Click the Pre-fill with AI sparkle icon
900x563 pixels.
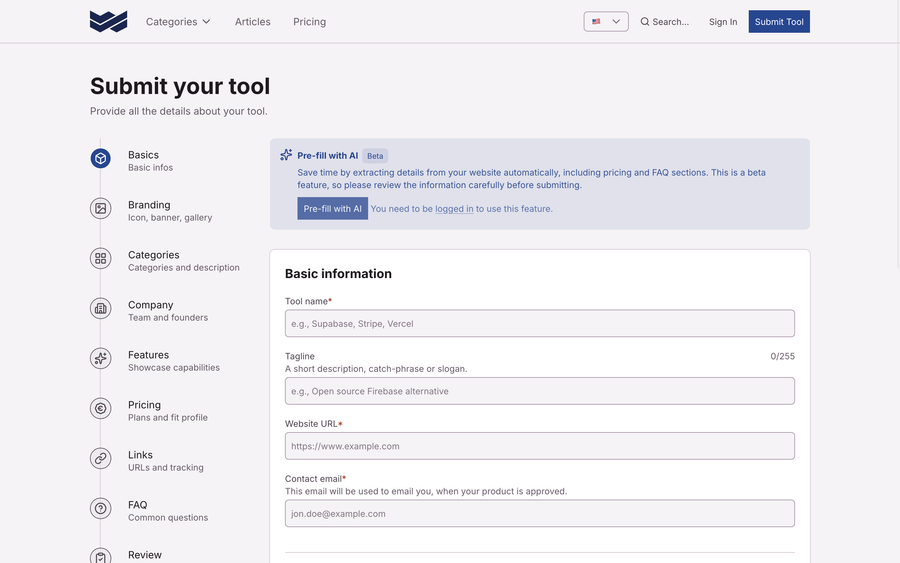click(286, 155)
